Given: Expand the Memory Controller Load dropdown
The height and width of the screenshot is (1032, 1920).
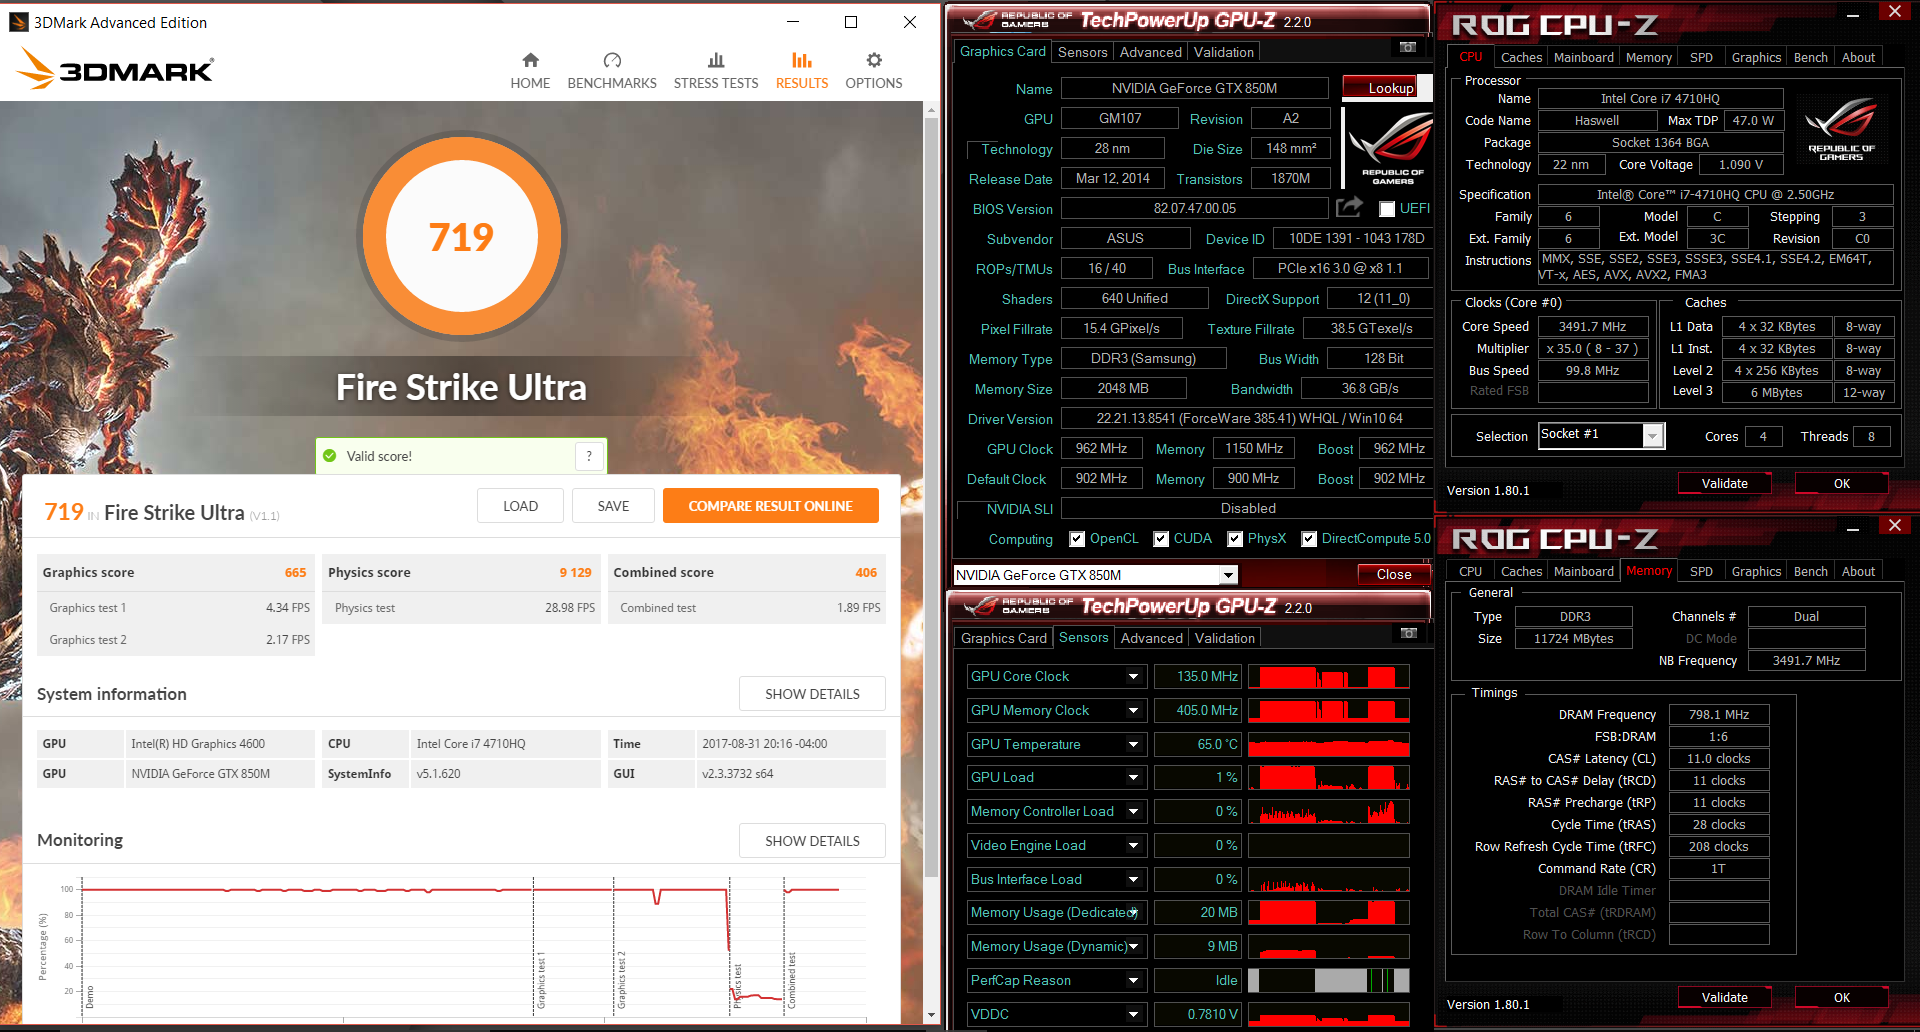Looking at the screenshot, I should (1133, 812).
